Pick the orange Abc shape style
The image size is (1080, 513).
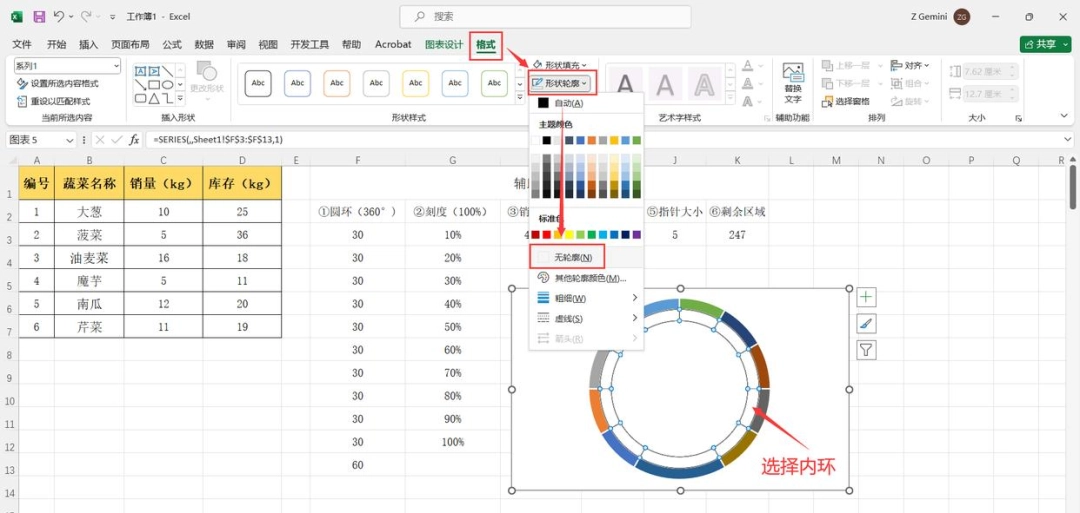click(x=337, y=83)
